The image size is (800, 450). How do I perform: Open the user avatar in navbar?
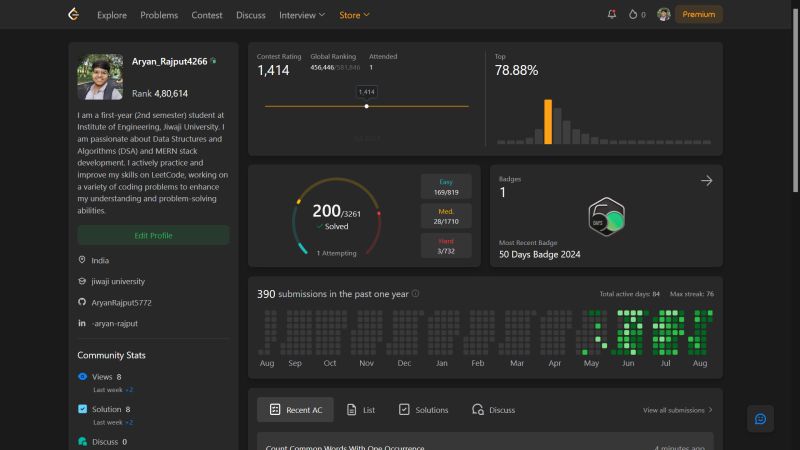[x=663, y=14]
